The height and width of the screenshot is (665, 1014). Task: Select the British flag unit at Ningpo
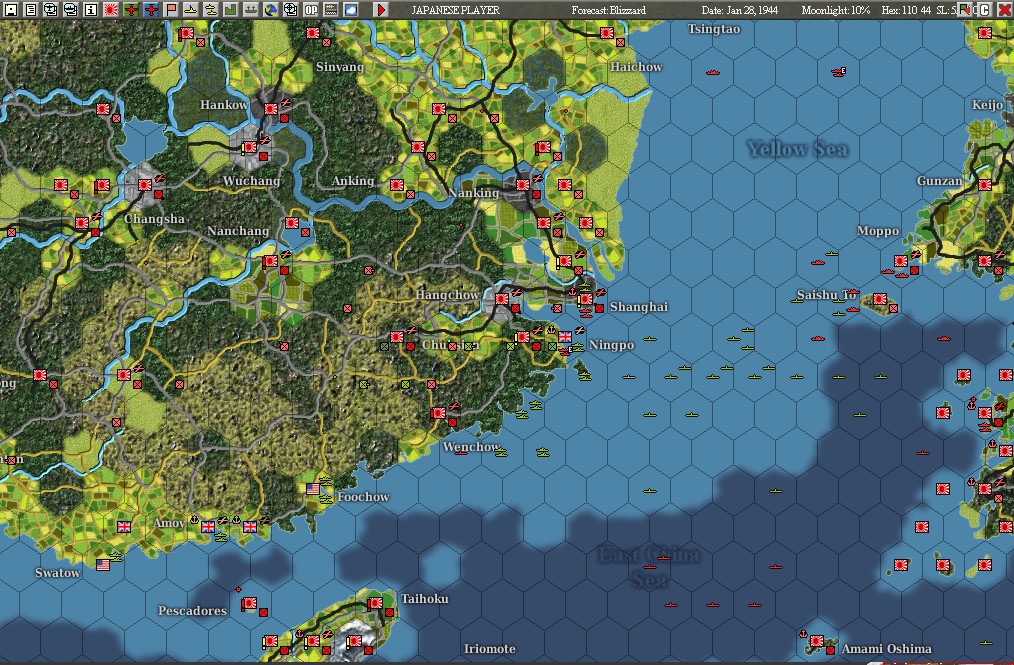(565, 336)
